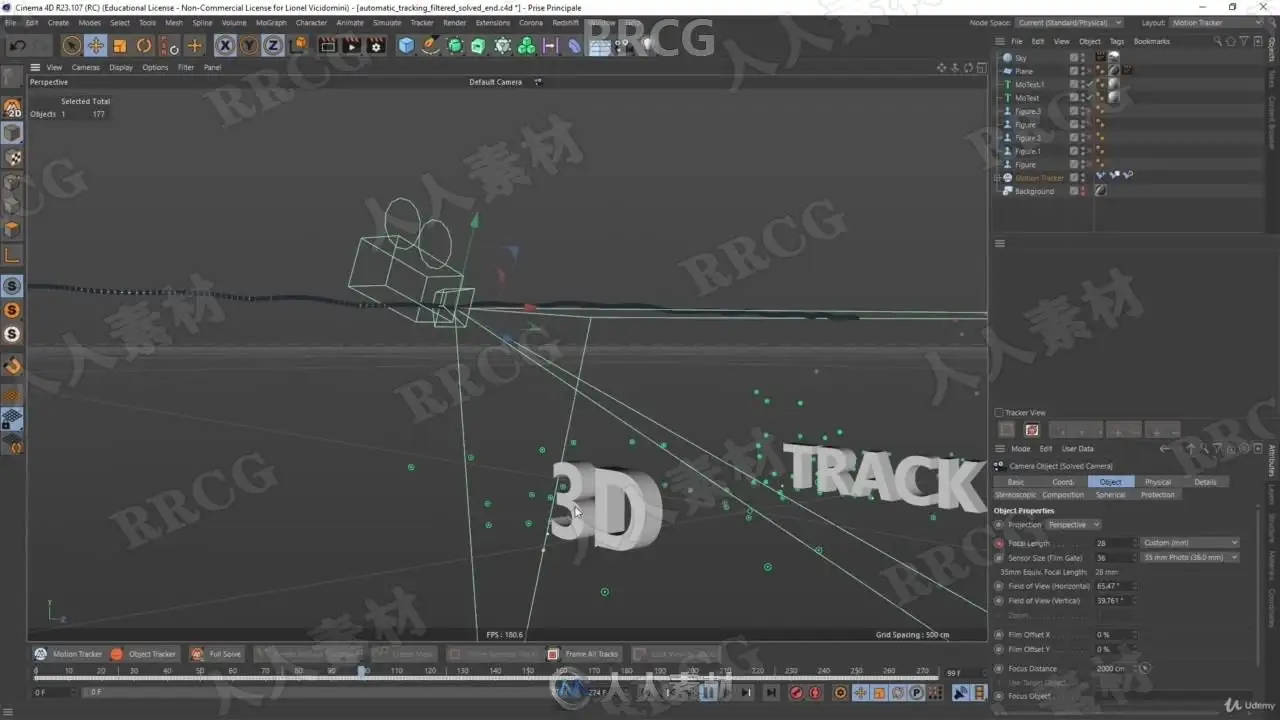Click frame 200 on timeline ruler
This screenshot has width=1280, height=720.
(x=691, y=671)
